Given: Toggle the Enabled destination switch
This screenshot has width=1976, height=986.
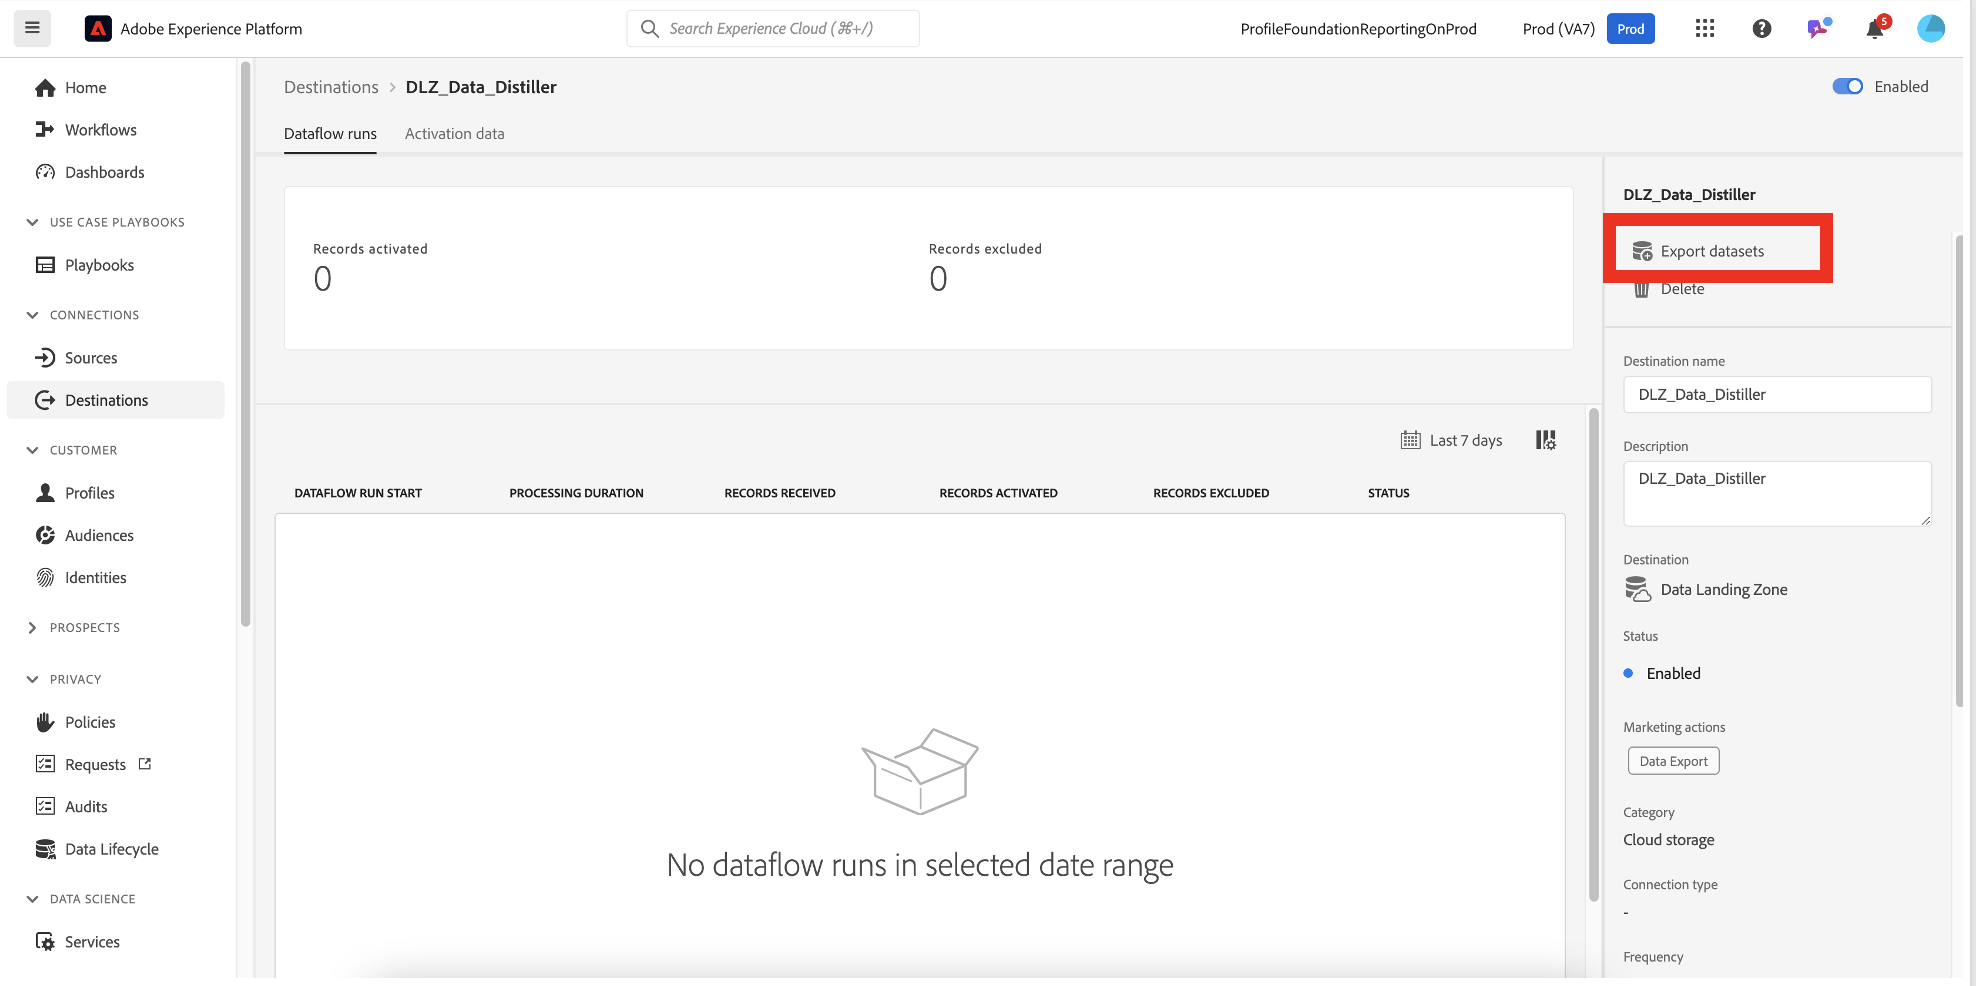Looking at the screenshot, I should pyautogui.click(x=1847, y=87).
